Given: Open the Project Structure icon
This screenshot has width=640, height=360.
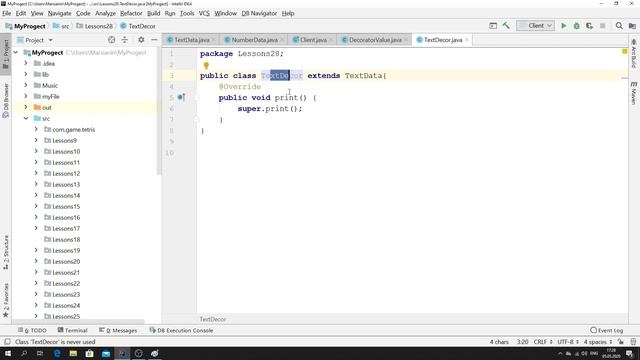Looking at the screenshot, I should 632,26.
